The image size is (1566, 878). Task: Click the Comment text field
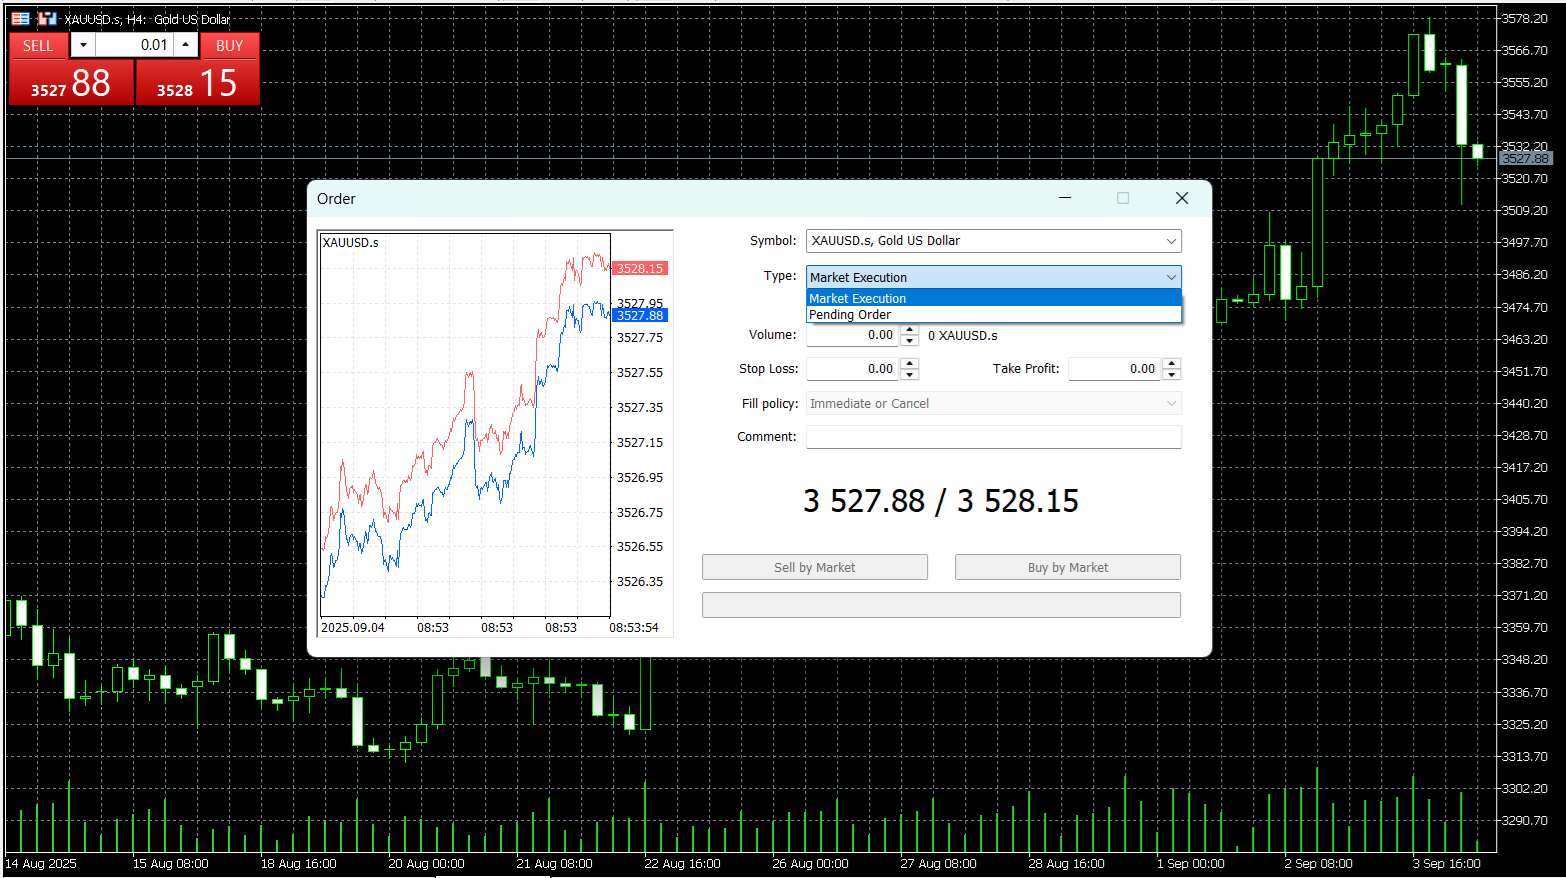pos(993,437)
